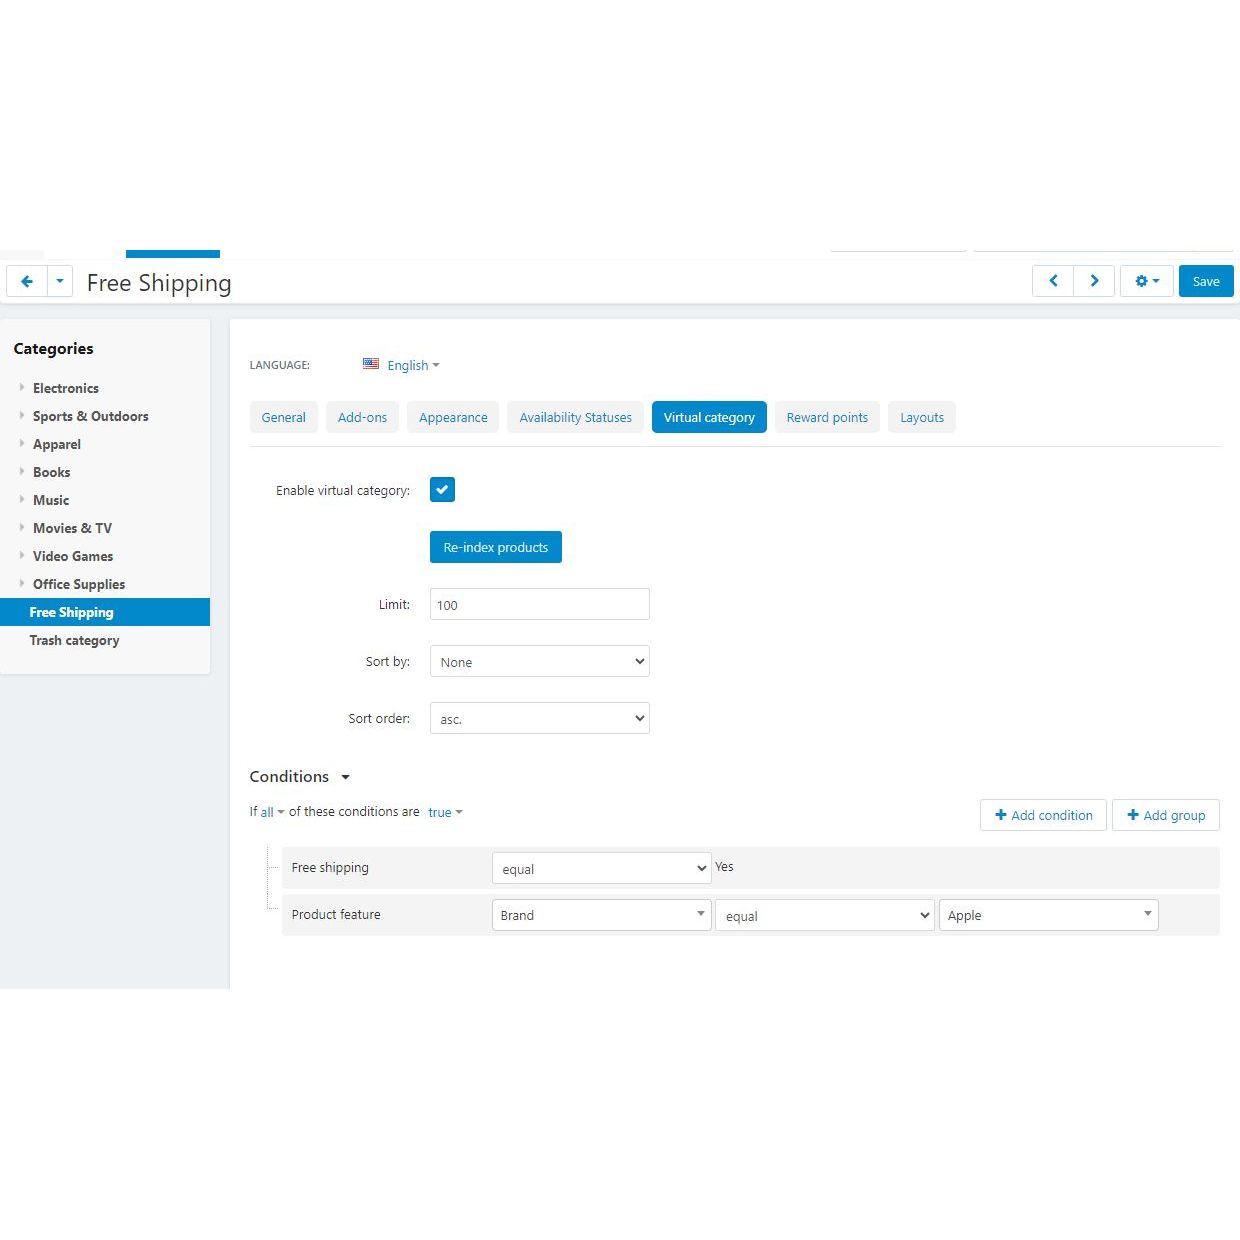Click plus icon on Add group
The height and width of the screenshot is (1240, 1240).
pyautogui.click(x=1133, y=815)
